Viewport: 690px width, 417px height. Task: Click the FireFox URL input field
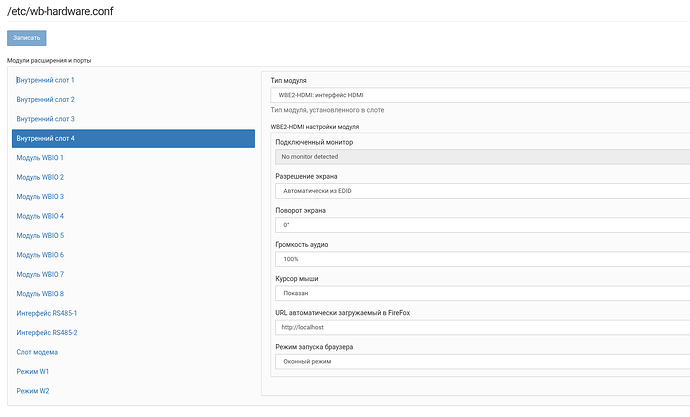pyautogui.click(x=480, y=327)
